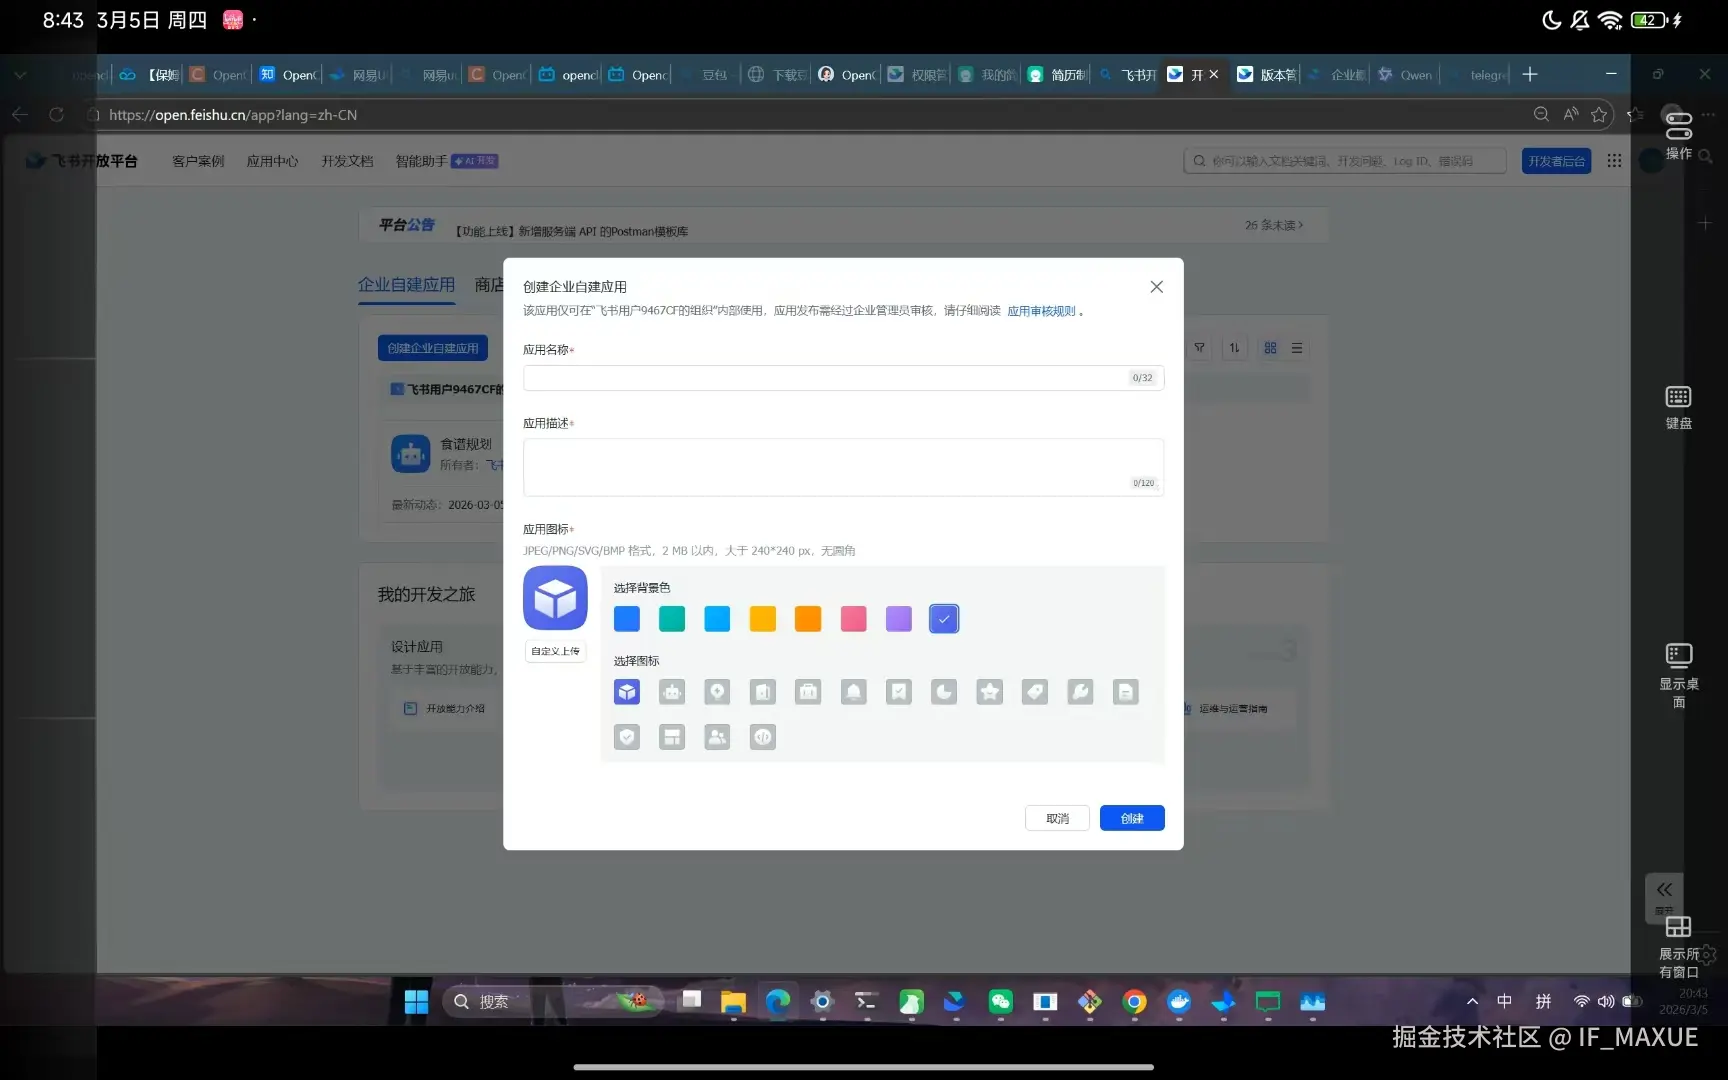Click the 应用描述 text area
1728x1080 pixels.
(x=843, y=467)
